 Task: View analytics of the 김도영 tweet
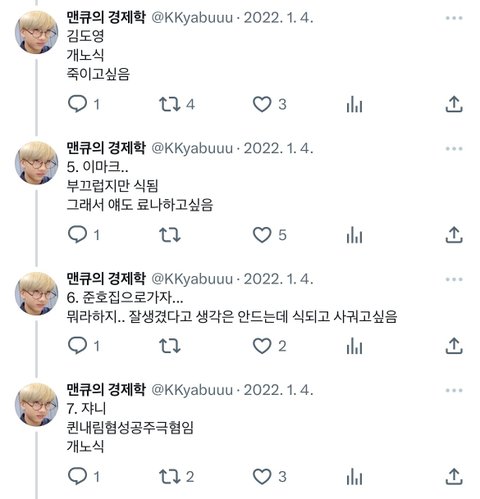[x=354, y=104]
